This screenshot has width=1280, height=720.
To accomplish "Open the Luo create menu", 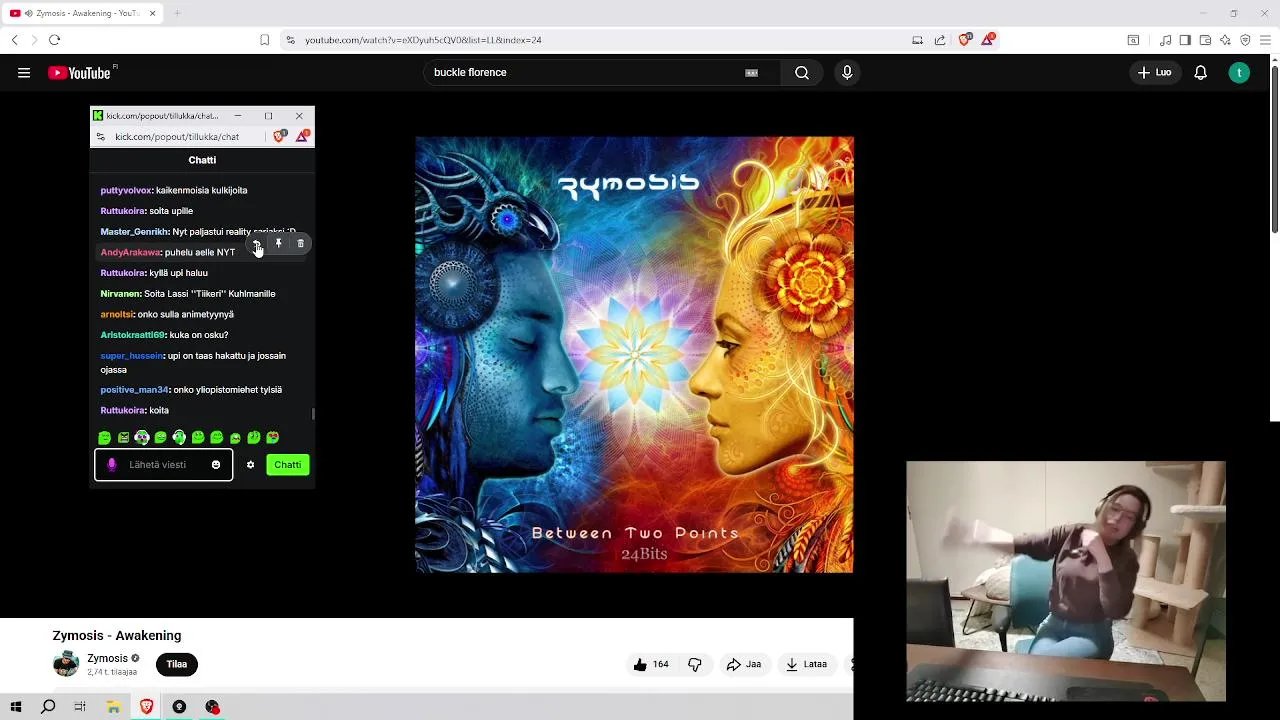I will tap(1154, 72).
